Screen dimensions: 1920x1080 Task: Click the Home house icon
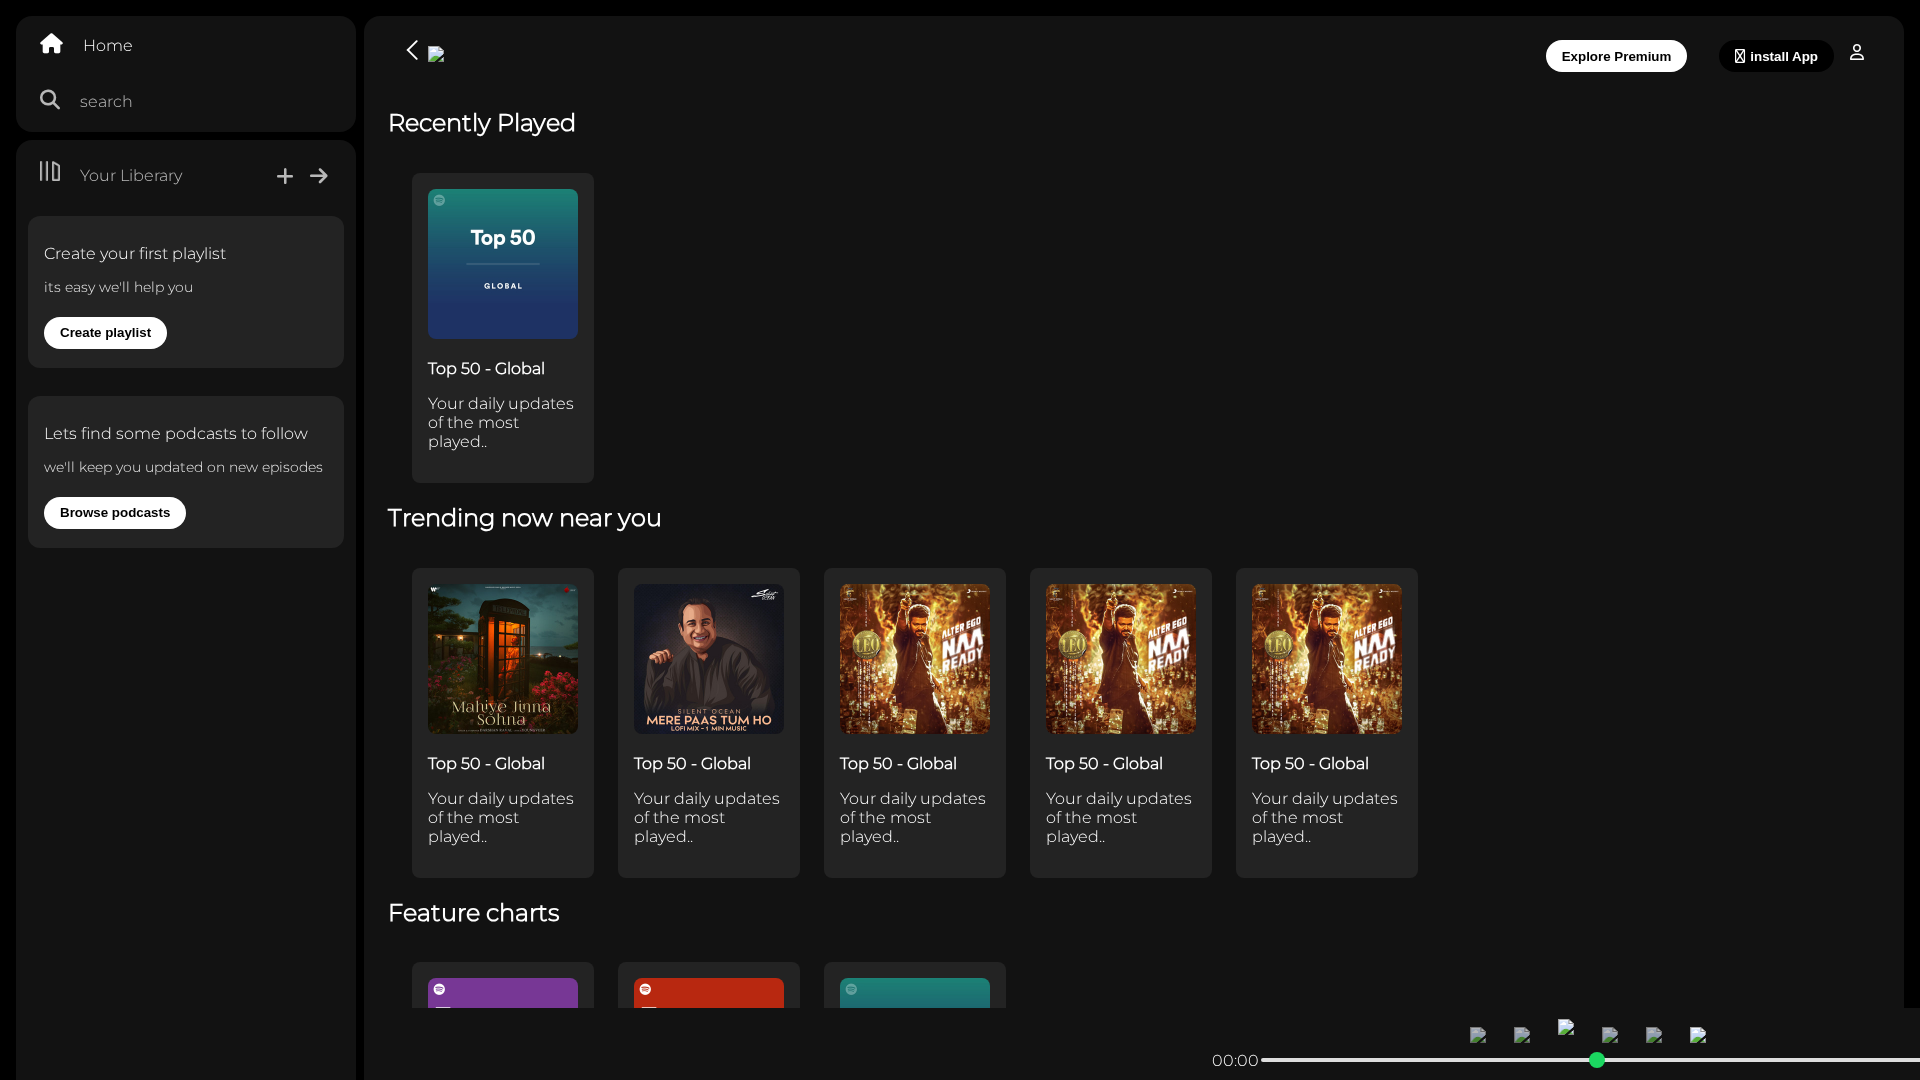51,44
